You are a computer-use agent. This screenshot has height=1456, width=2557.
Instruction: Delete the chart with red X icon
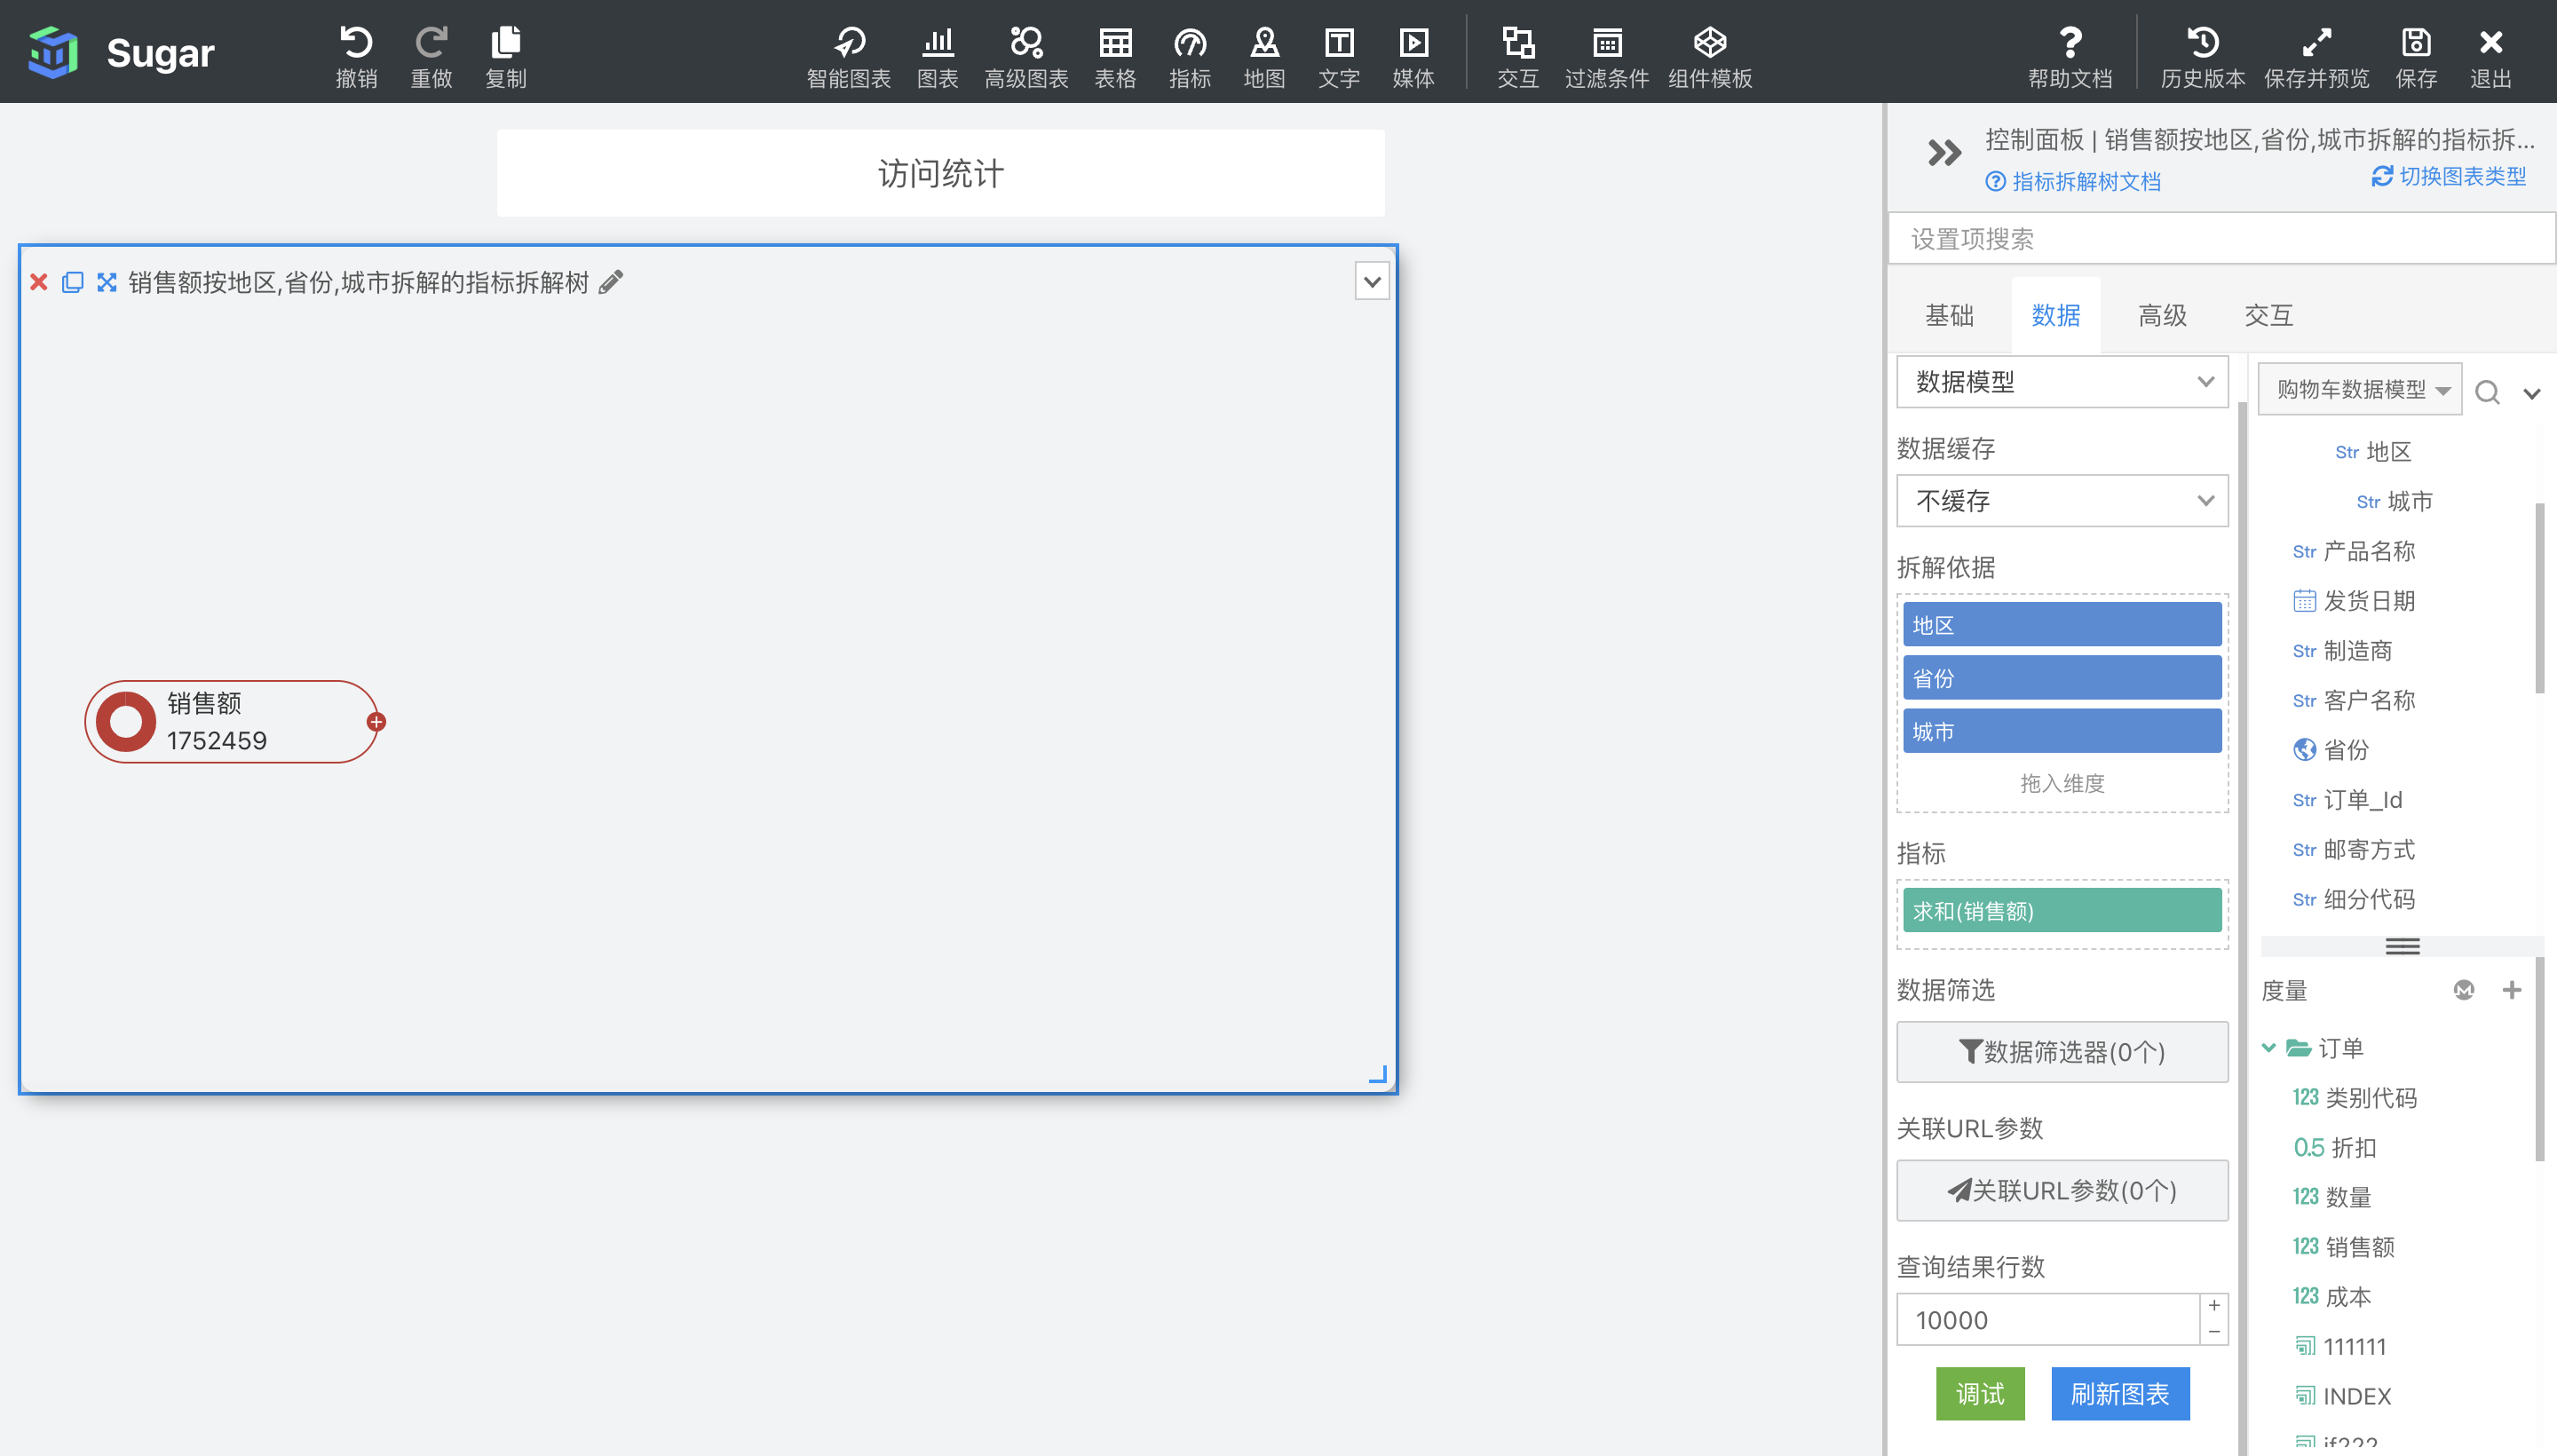[x=39, y=282]
